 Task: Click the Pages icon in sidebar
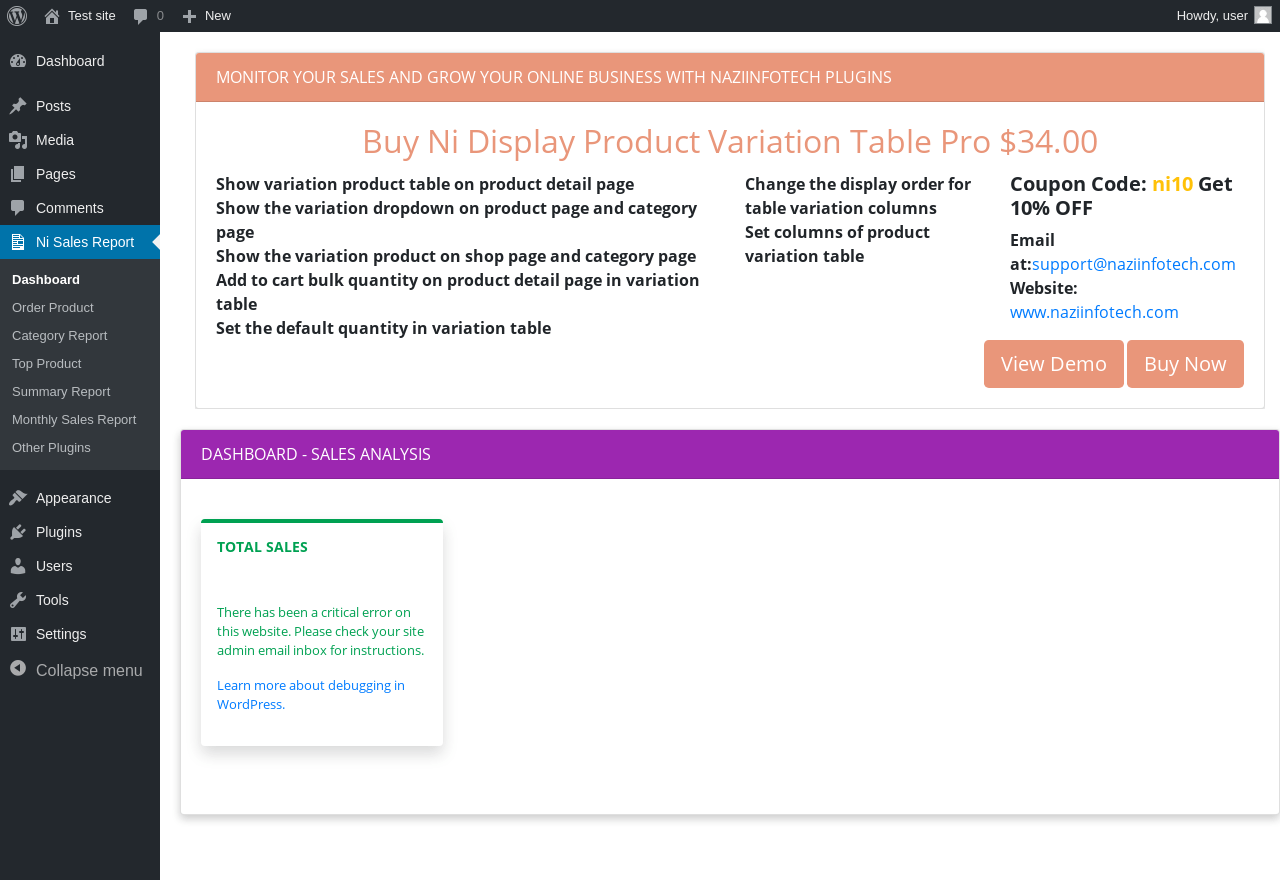tap(18, 174)
